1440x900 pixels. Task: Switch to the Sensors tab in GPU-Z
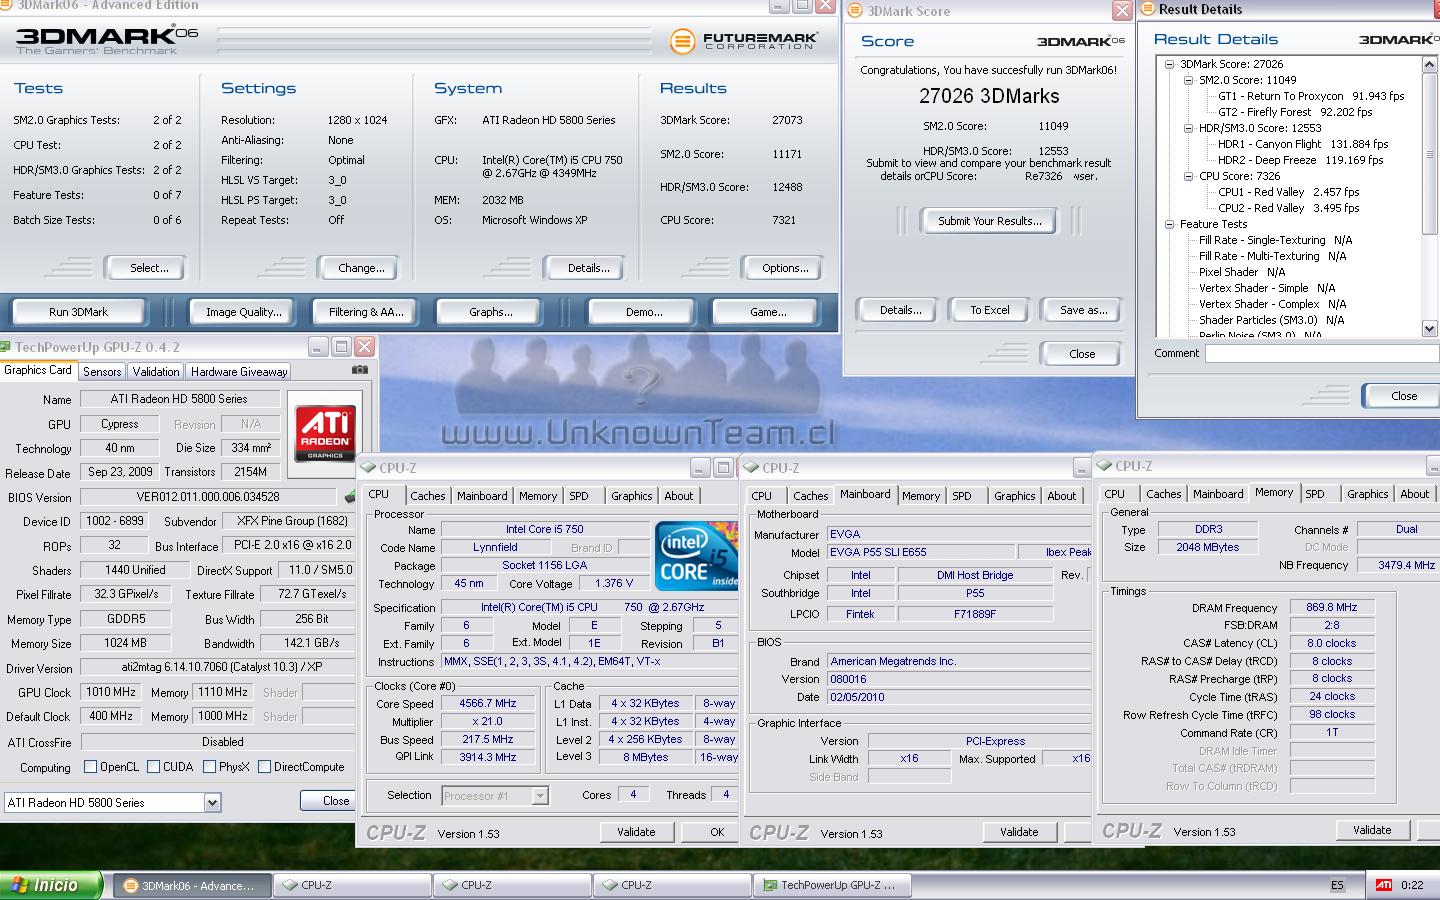102,371
